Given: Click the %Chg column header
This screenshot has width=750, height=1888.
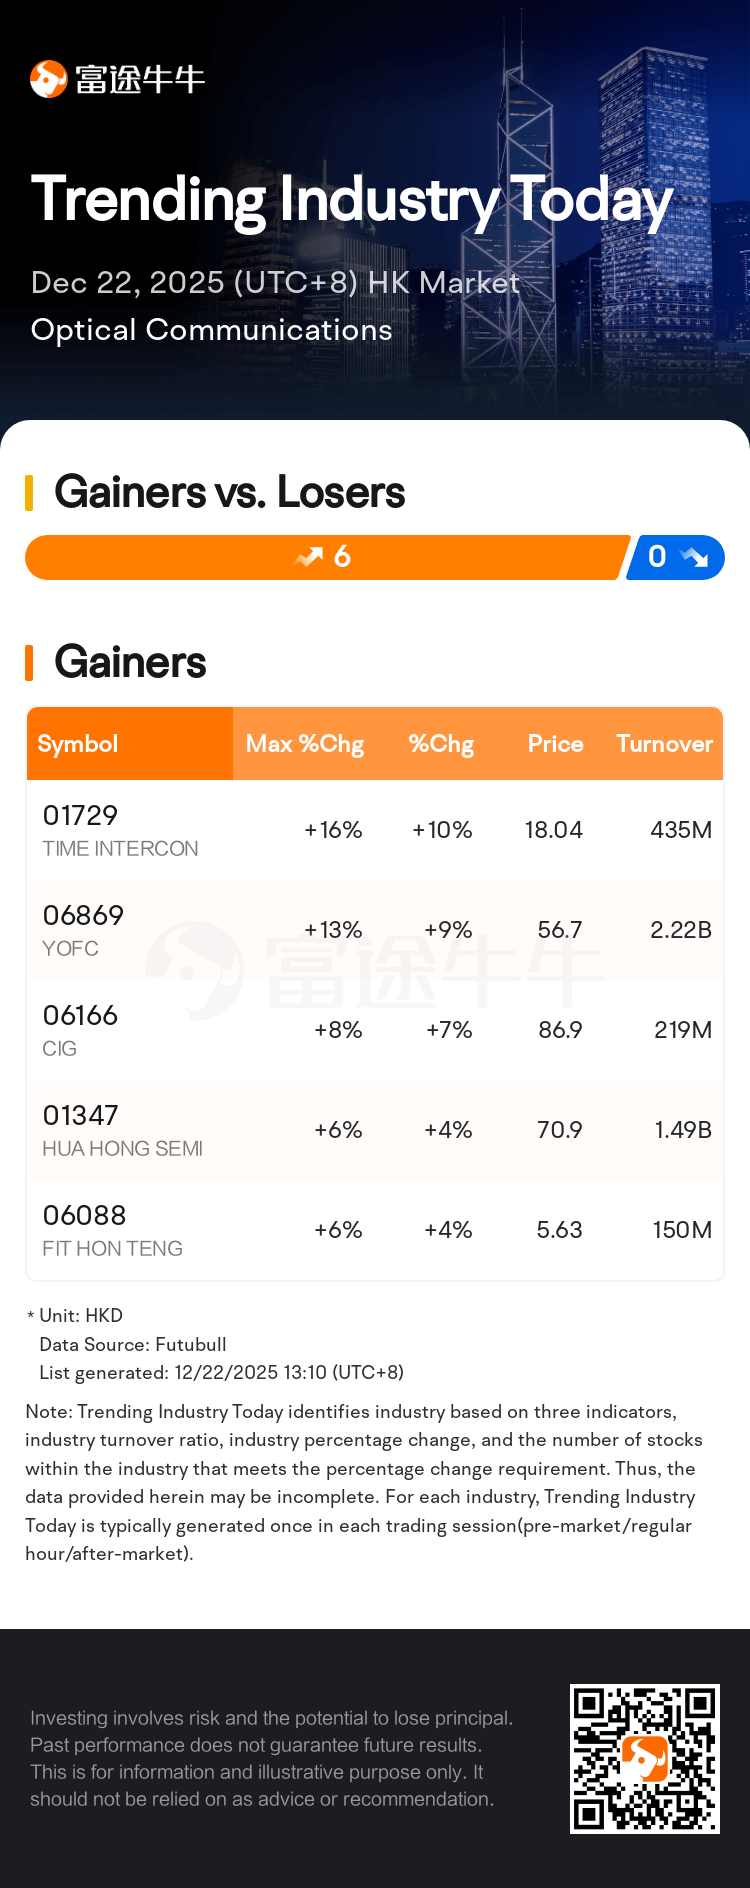Looking at the screenshot, I should tap(441, 744).
